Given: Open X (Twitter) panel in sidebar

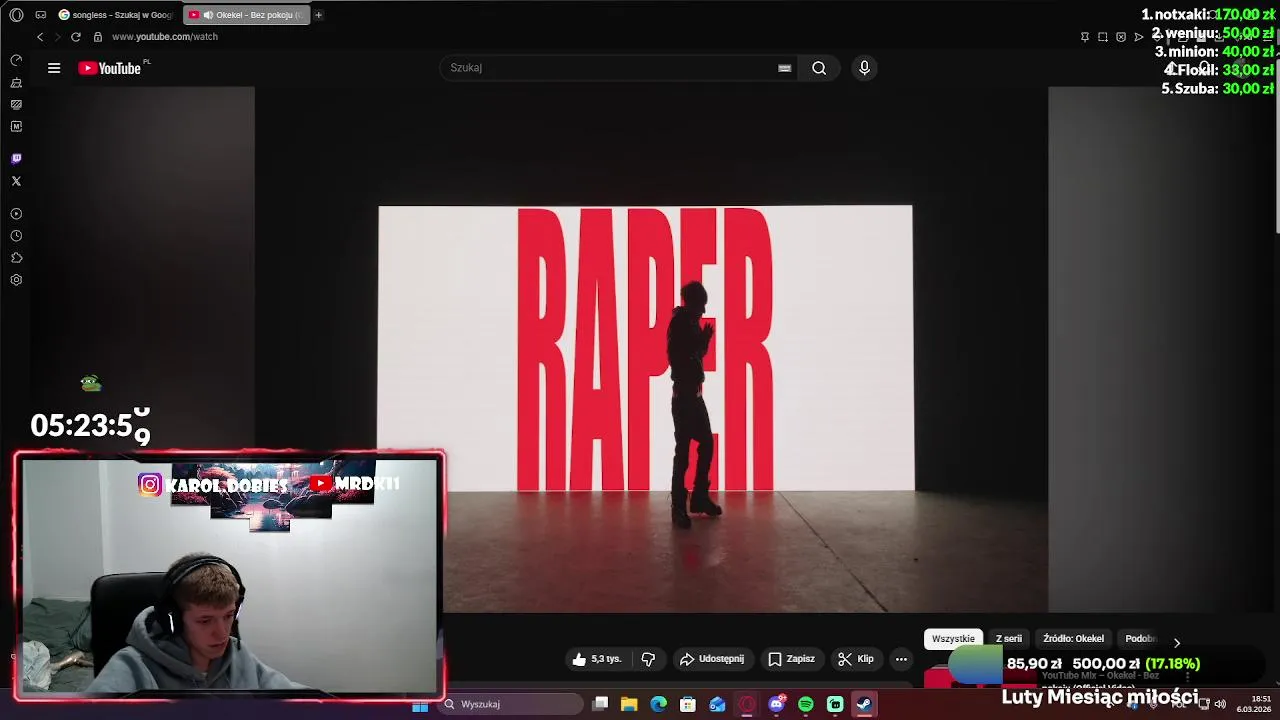Looking at the screenshot, I should (16, 181).
